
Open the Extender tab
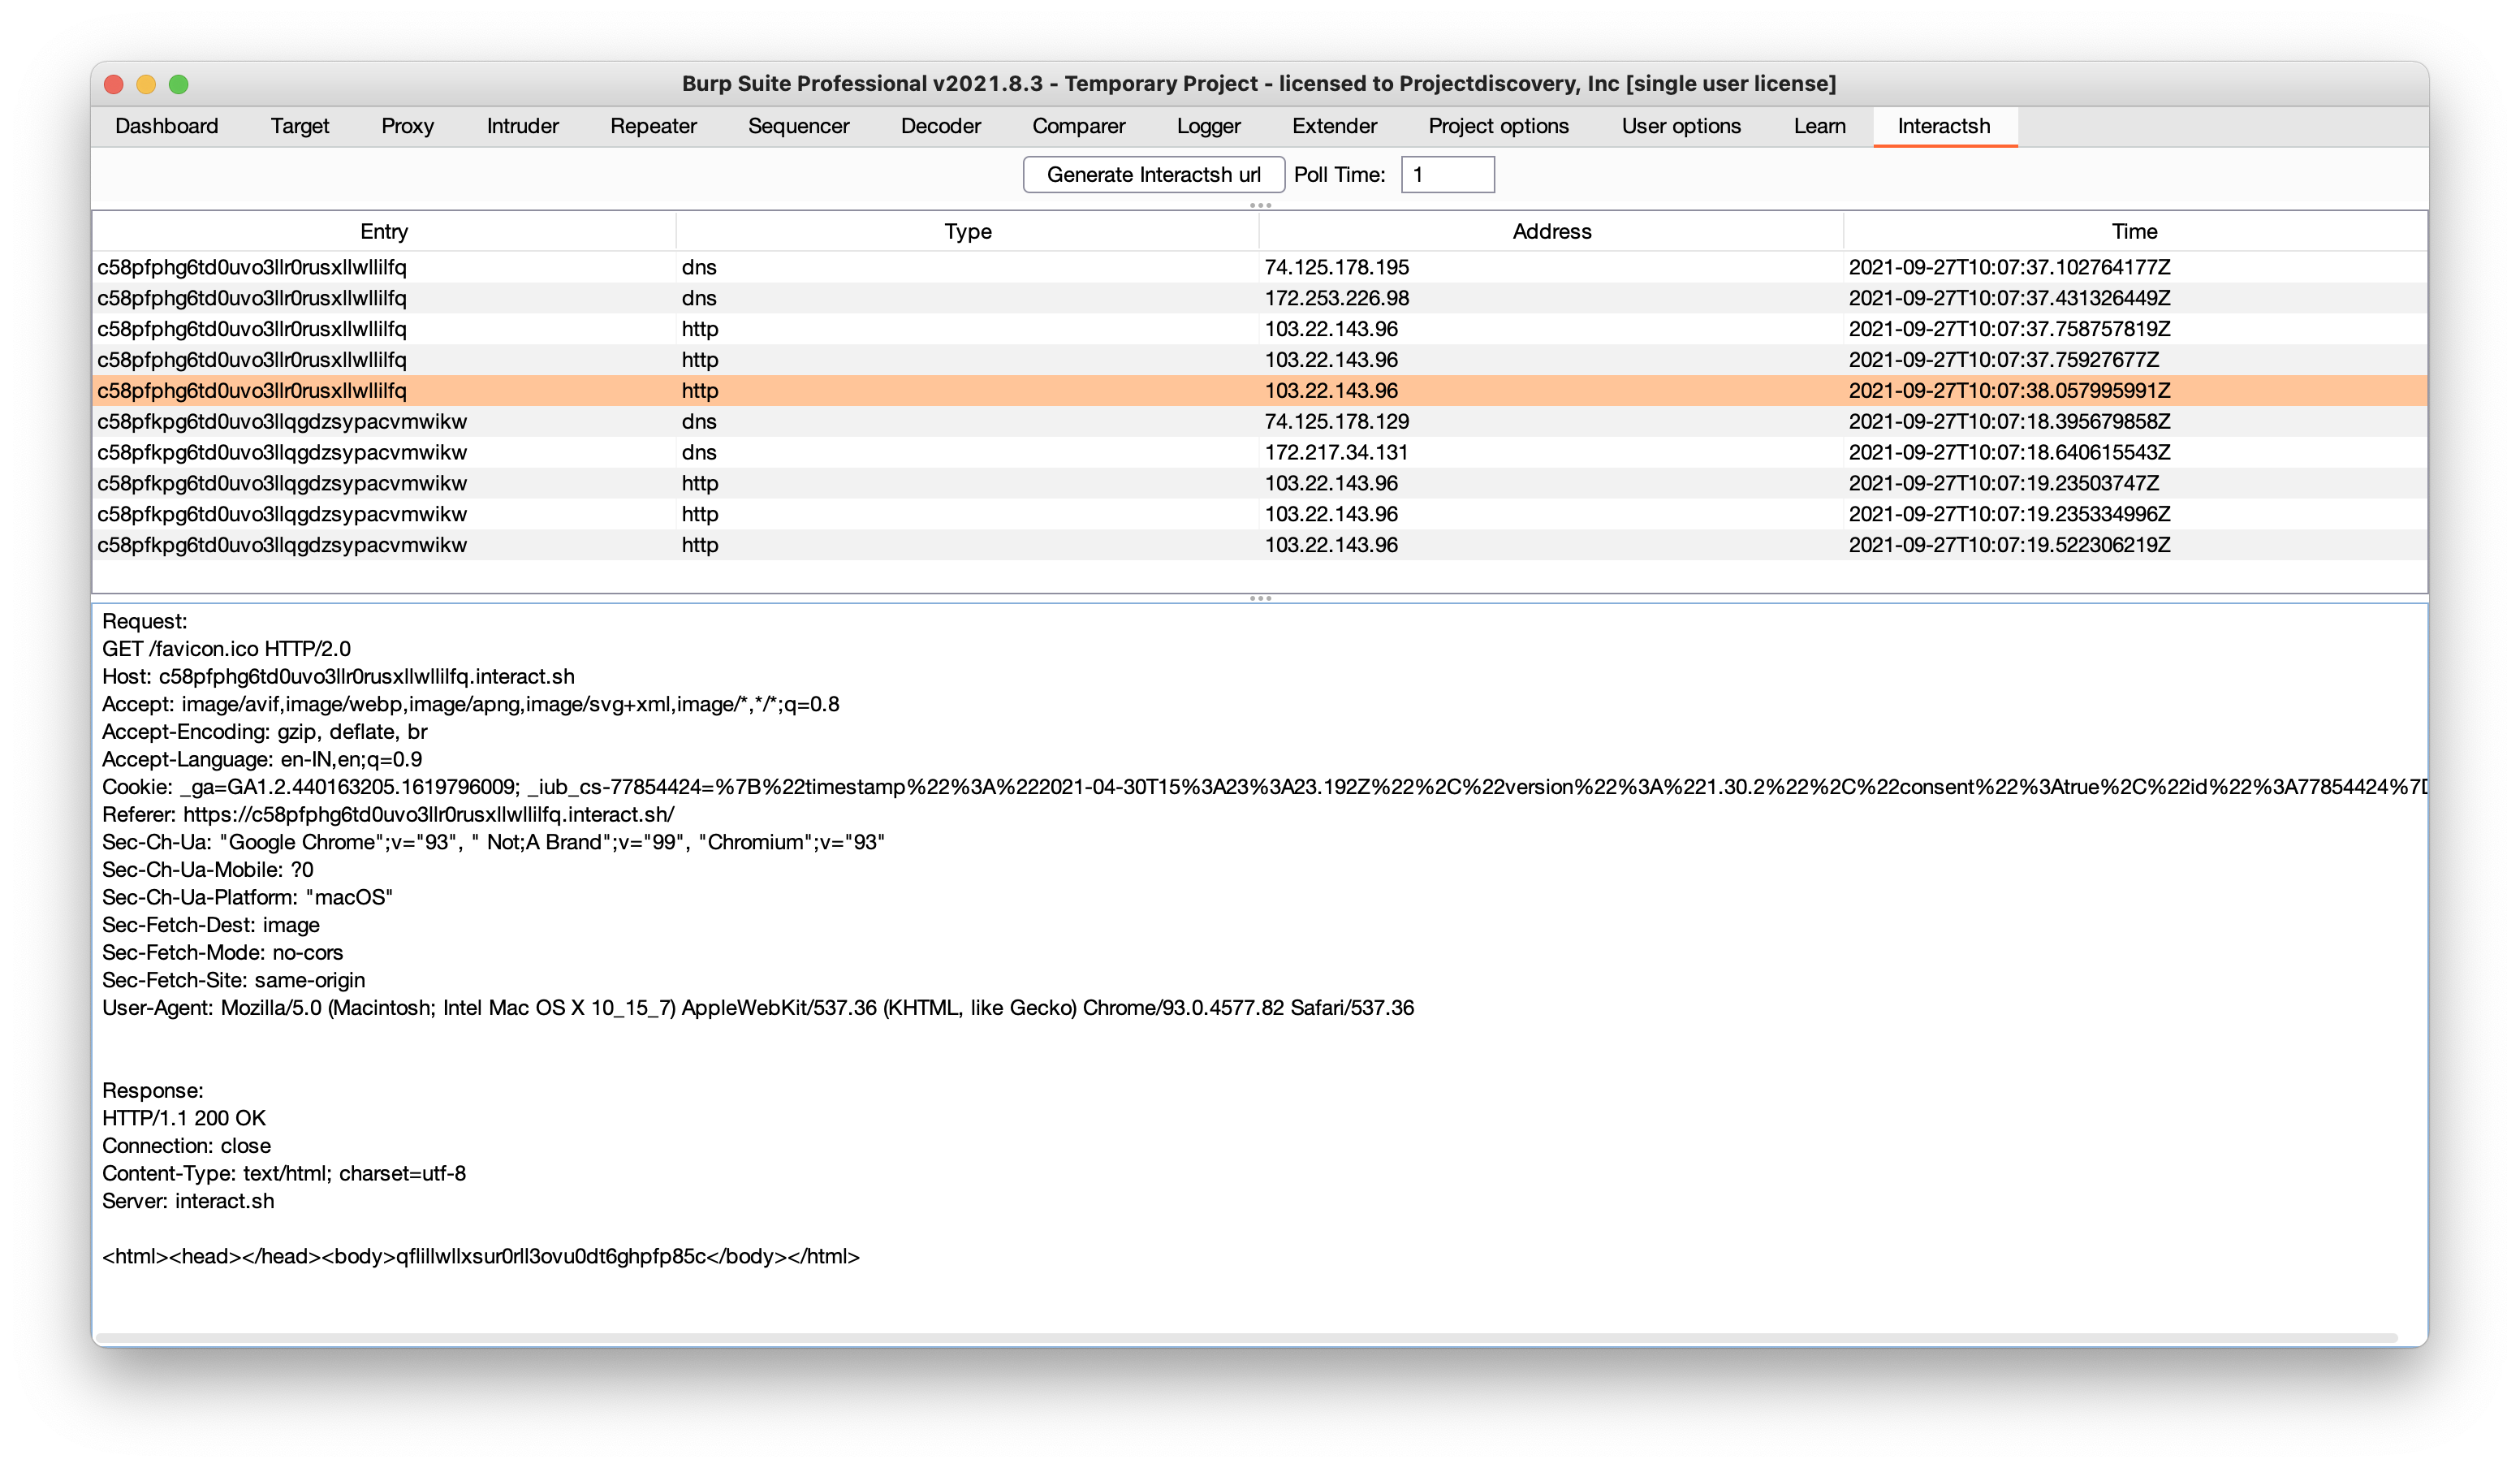1334,126
